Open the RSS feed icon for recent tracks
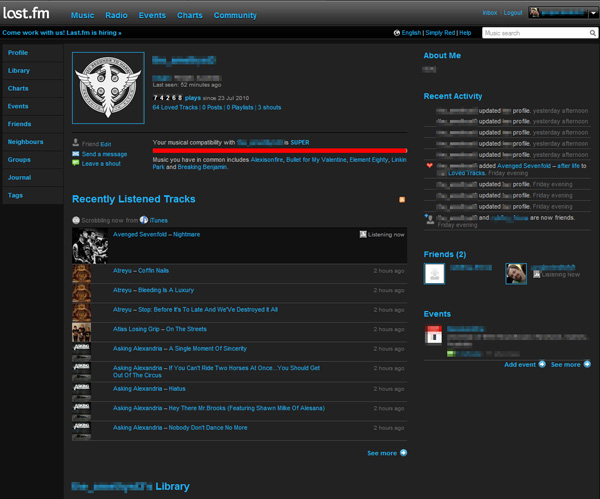 click(x=402, y=199)
